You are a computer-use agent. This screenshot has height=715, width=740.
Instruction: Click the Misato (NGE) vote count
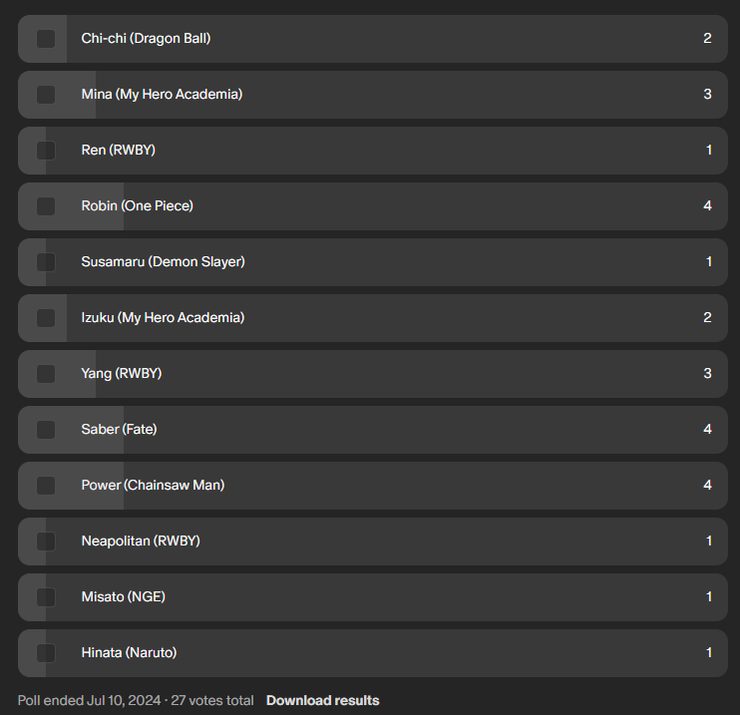pyautogui.click(x=709, y=597)
